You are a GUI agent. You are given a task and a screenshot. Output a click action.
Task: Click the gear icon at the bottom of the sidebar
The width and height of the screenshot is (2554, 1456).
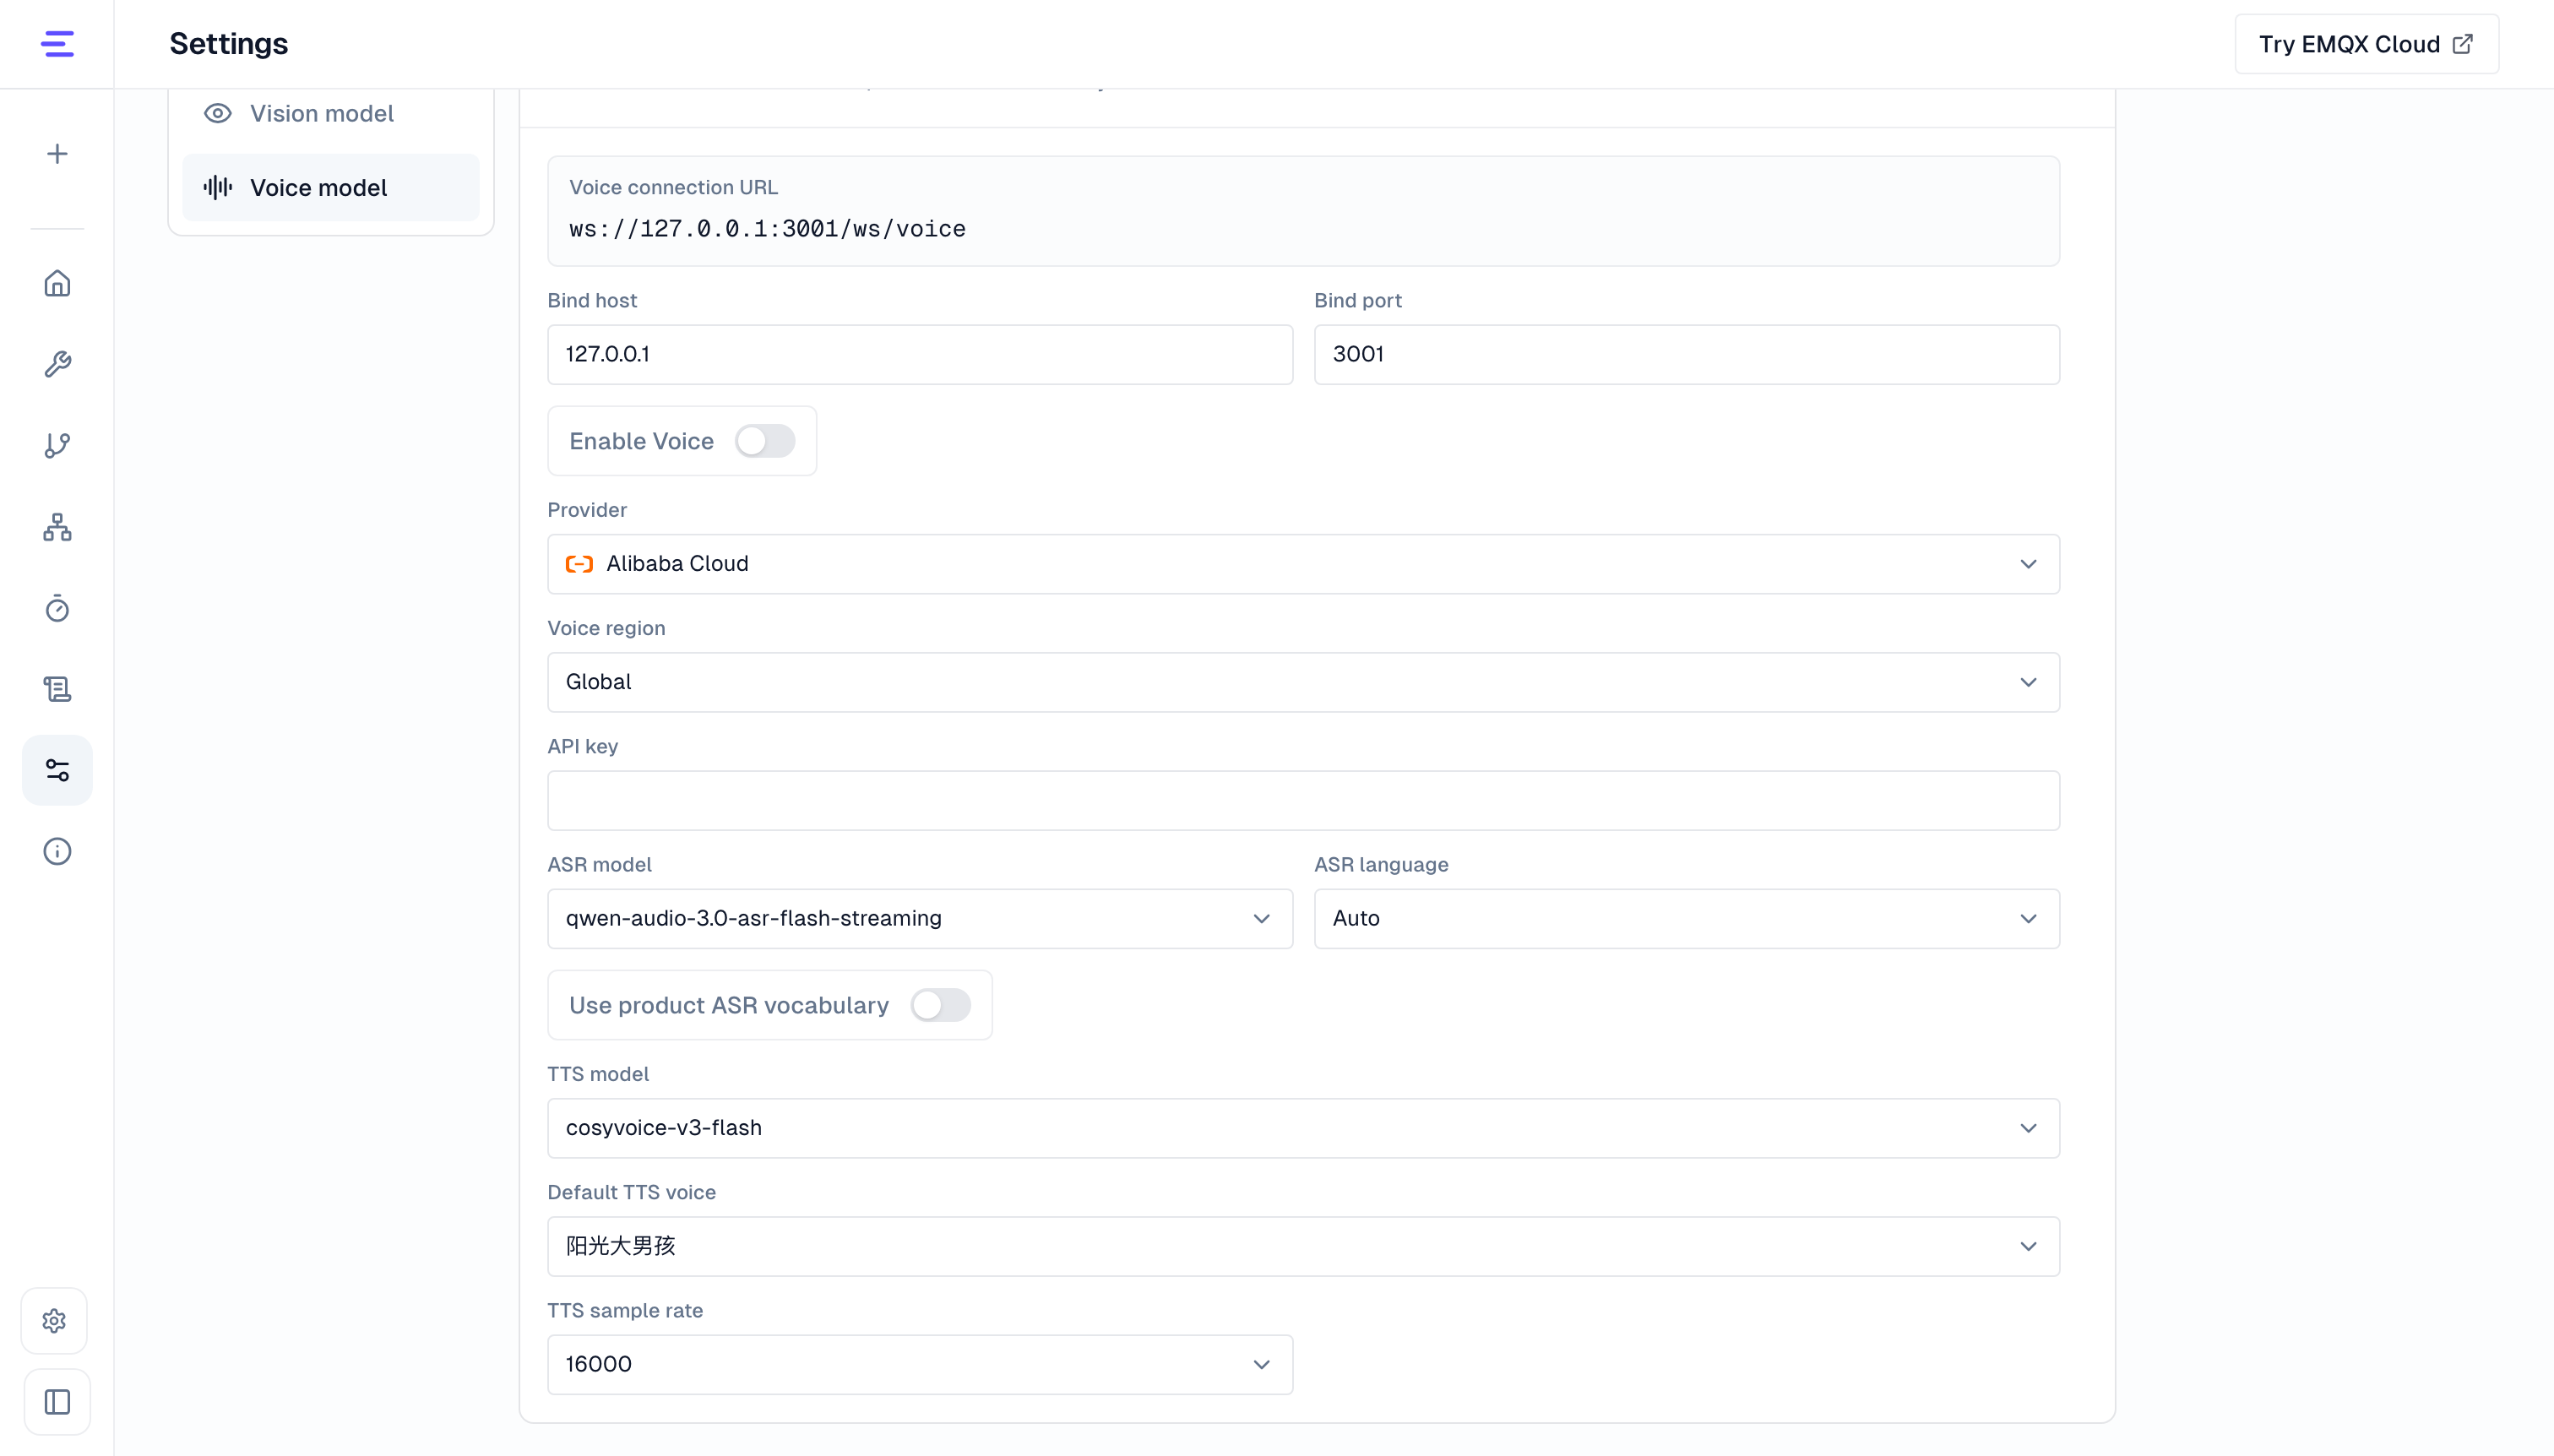coord(55,1321)
